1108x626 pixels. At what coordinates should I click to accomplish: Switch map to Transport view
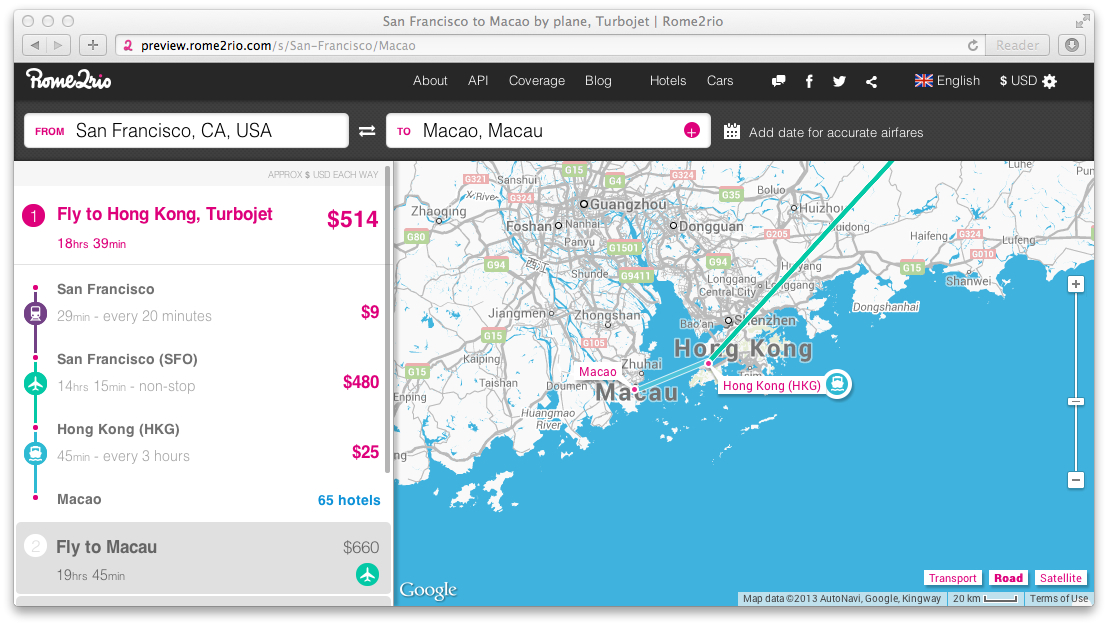pyautogui.click(x=953, y=578)
